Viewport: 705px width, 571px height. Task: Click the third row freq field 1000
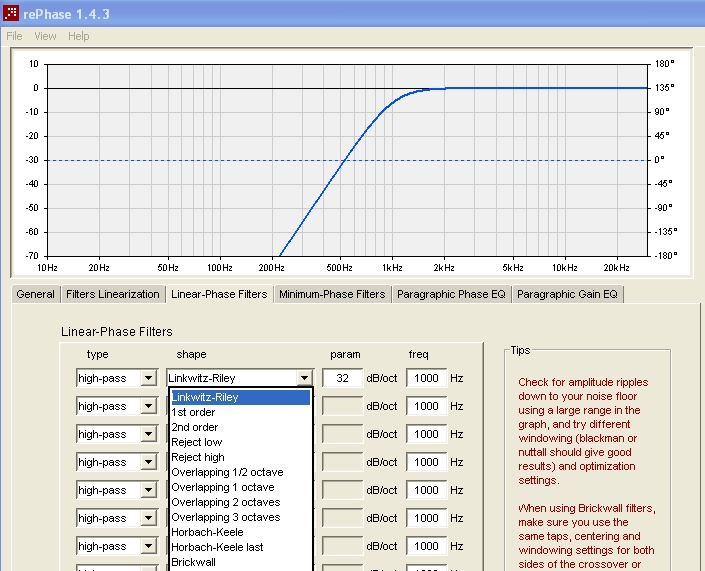(x=426, y=434)
